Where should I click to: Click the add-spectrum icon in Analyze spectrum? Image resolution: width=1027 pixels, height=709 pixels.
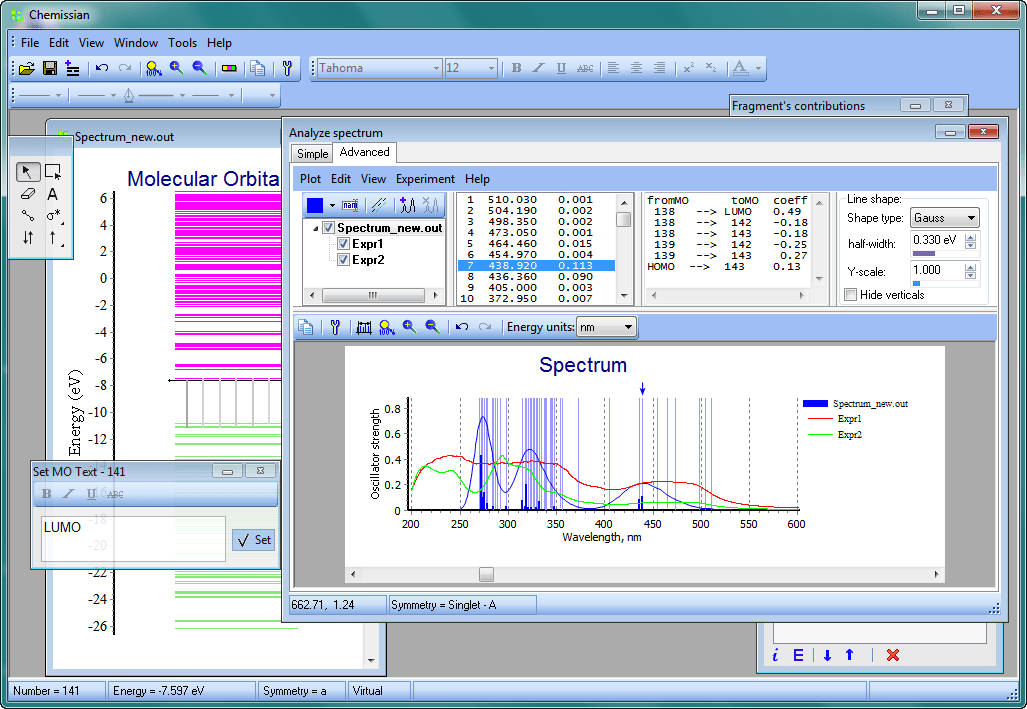pyautogui.click(x=406, y=204)
